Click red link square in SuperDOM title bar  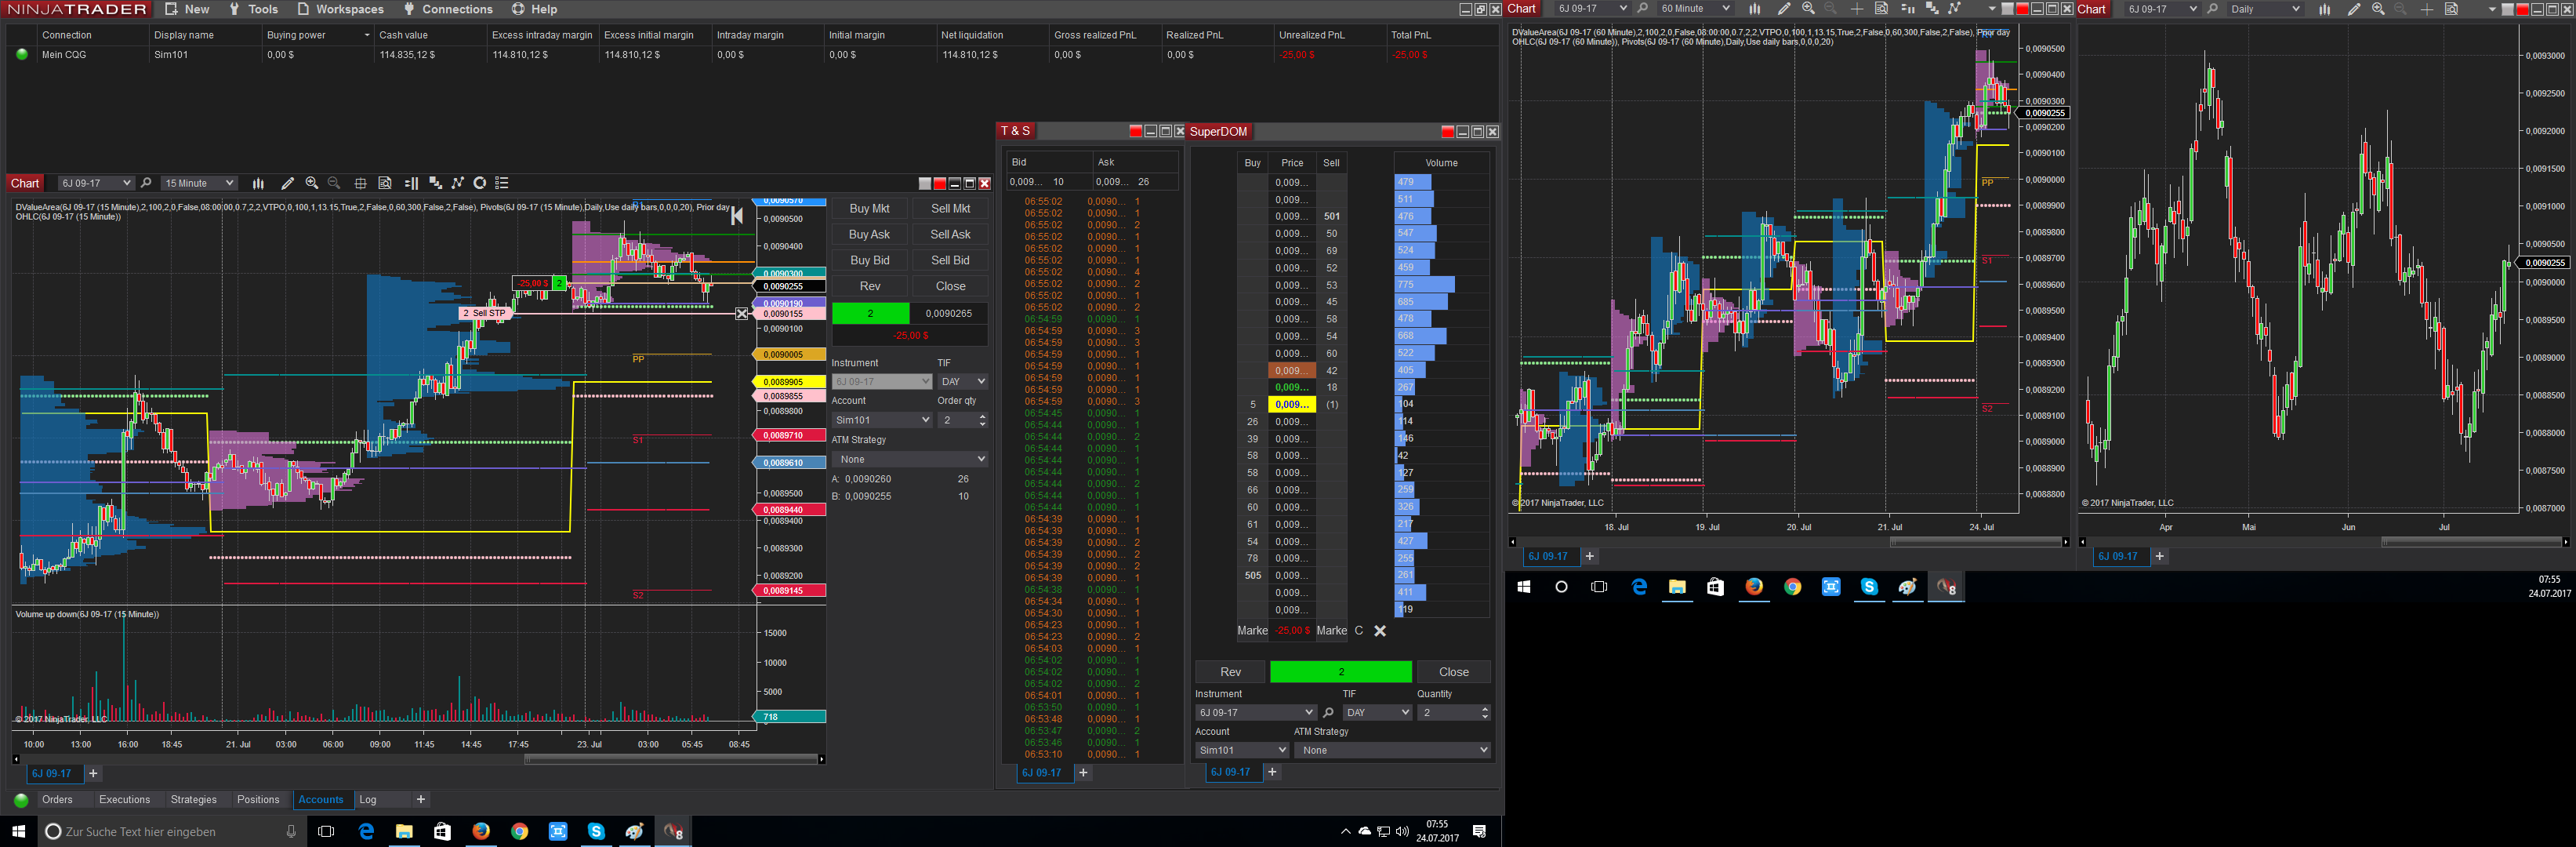[x=1447, y=132]
